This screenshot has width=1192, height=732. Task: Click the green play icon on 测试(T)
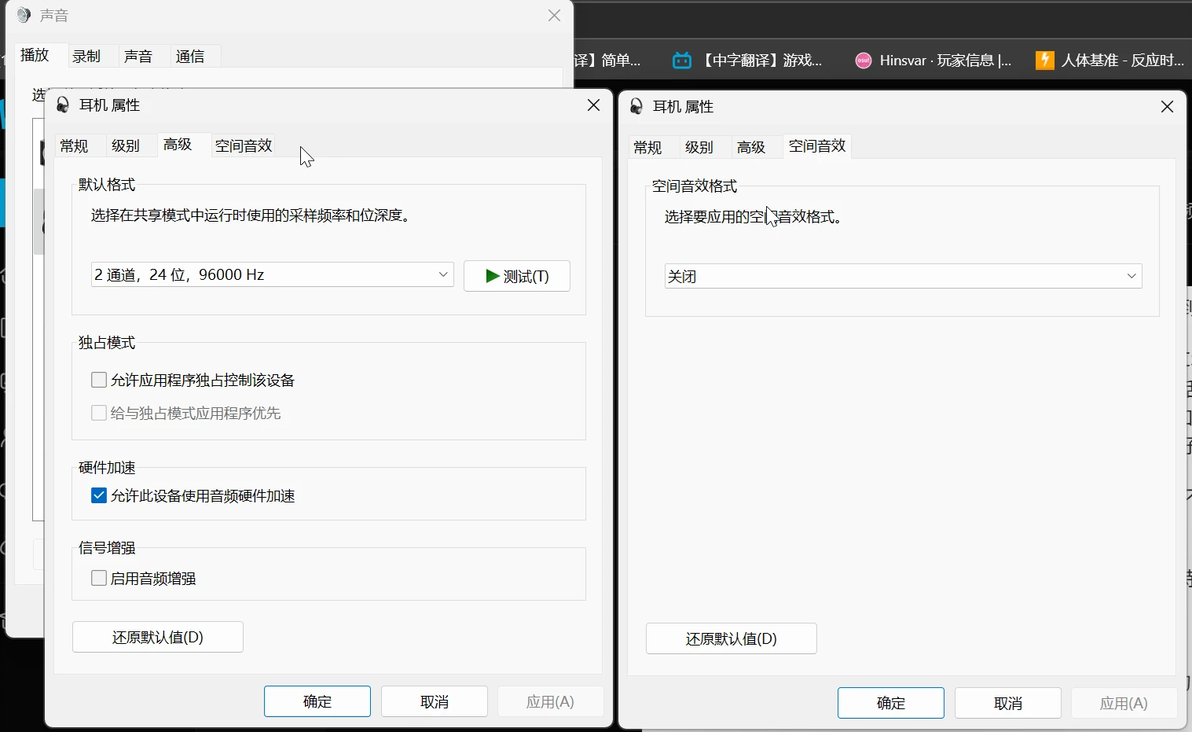493,276
